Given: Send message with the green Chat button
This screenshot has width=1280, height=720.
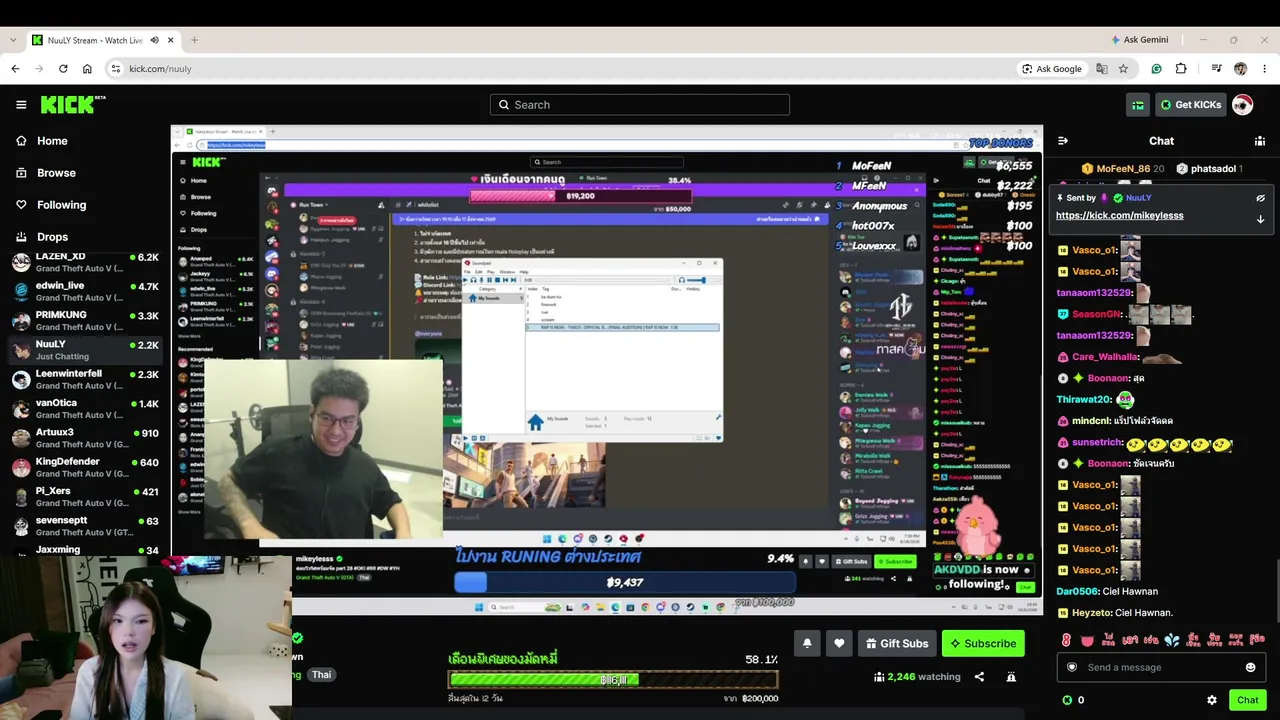Looking at the screenshot, I should [1247, 700].
